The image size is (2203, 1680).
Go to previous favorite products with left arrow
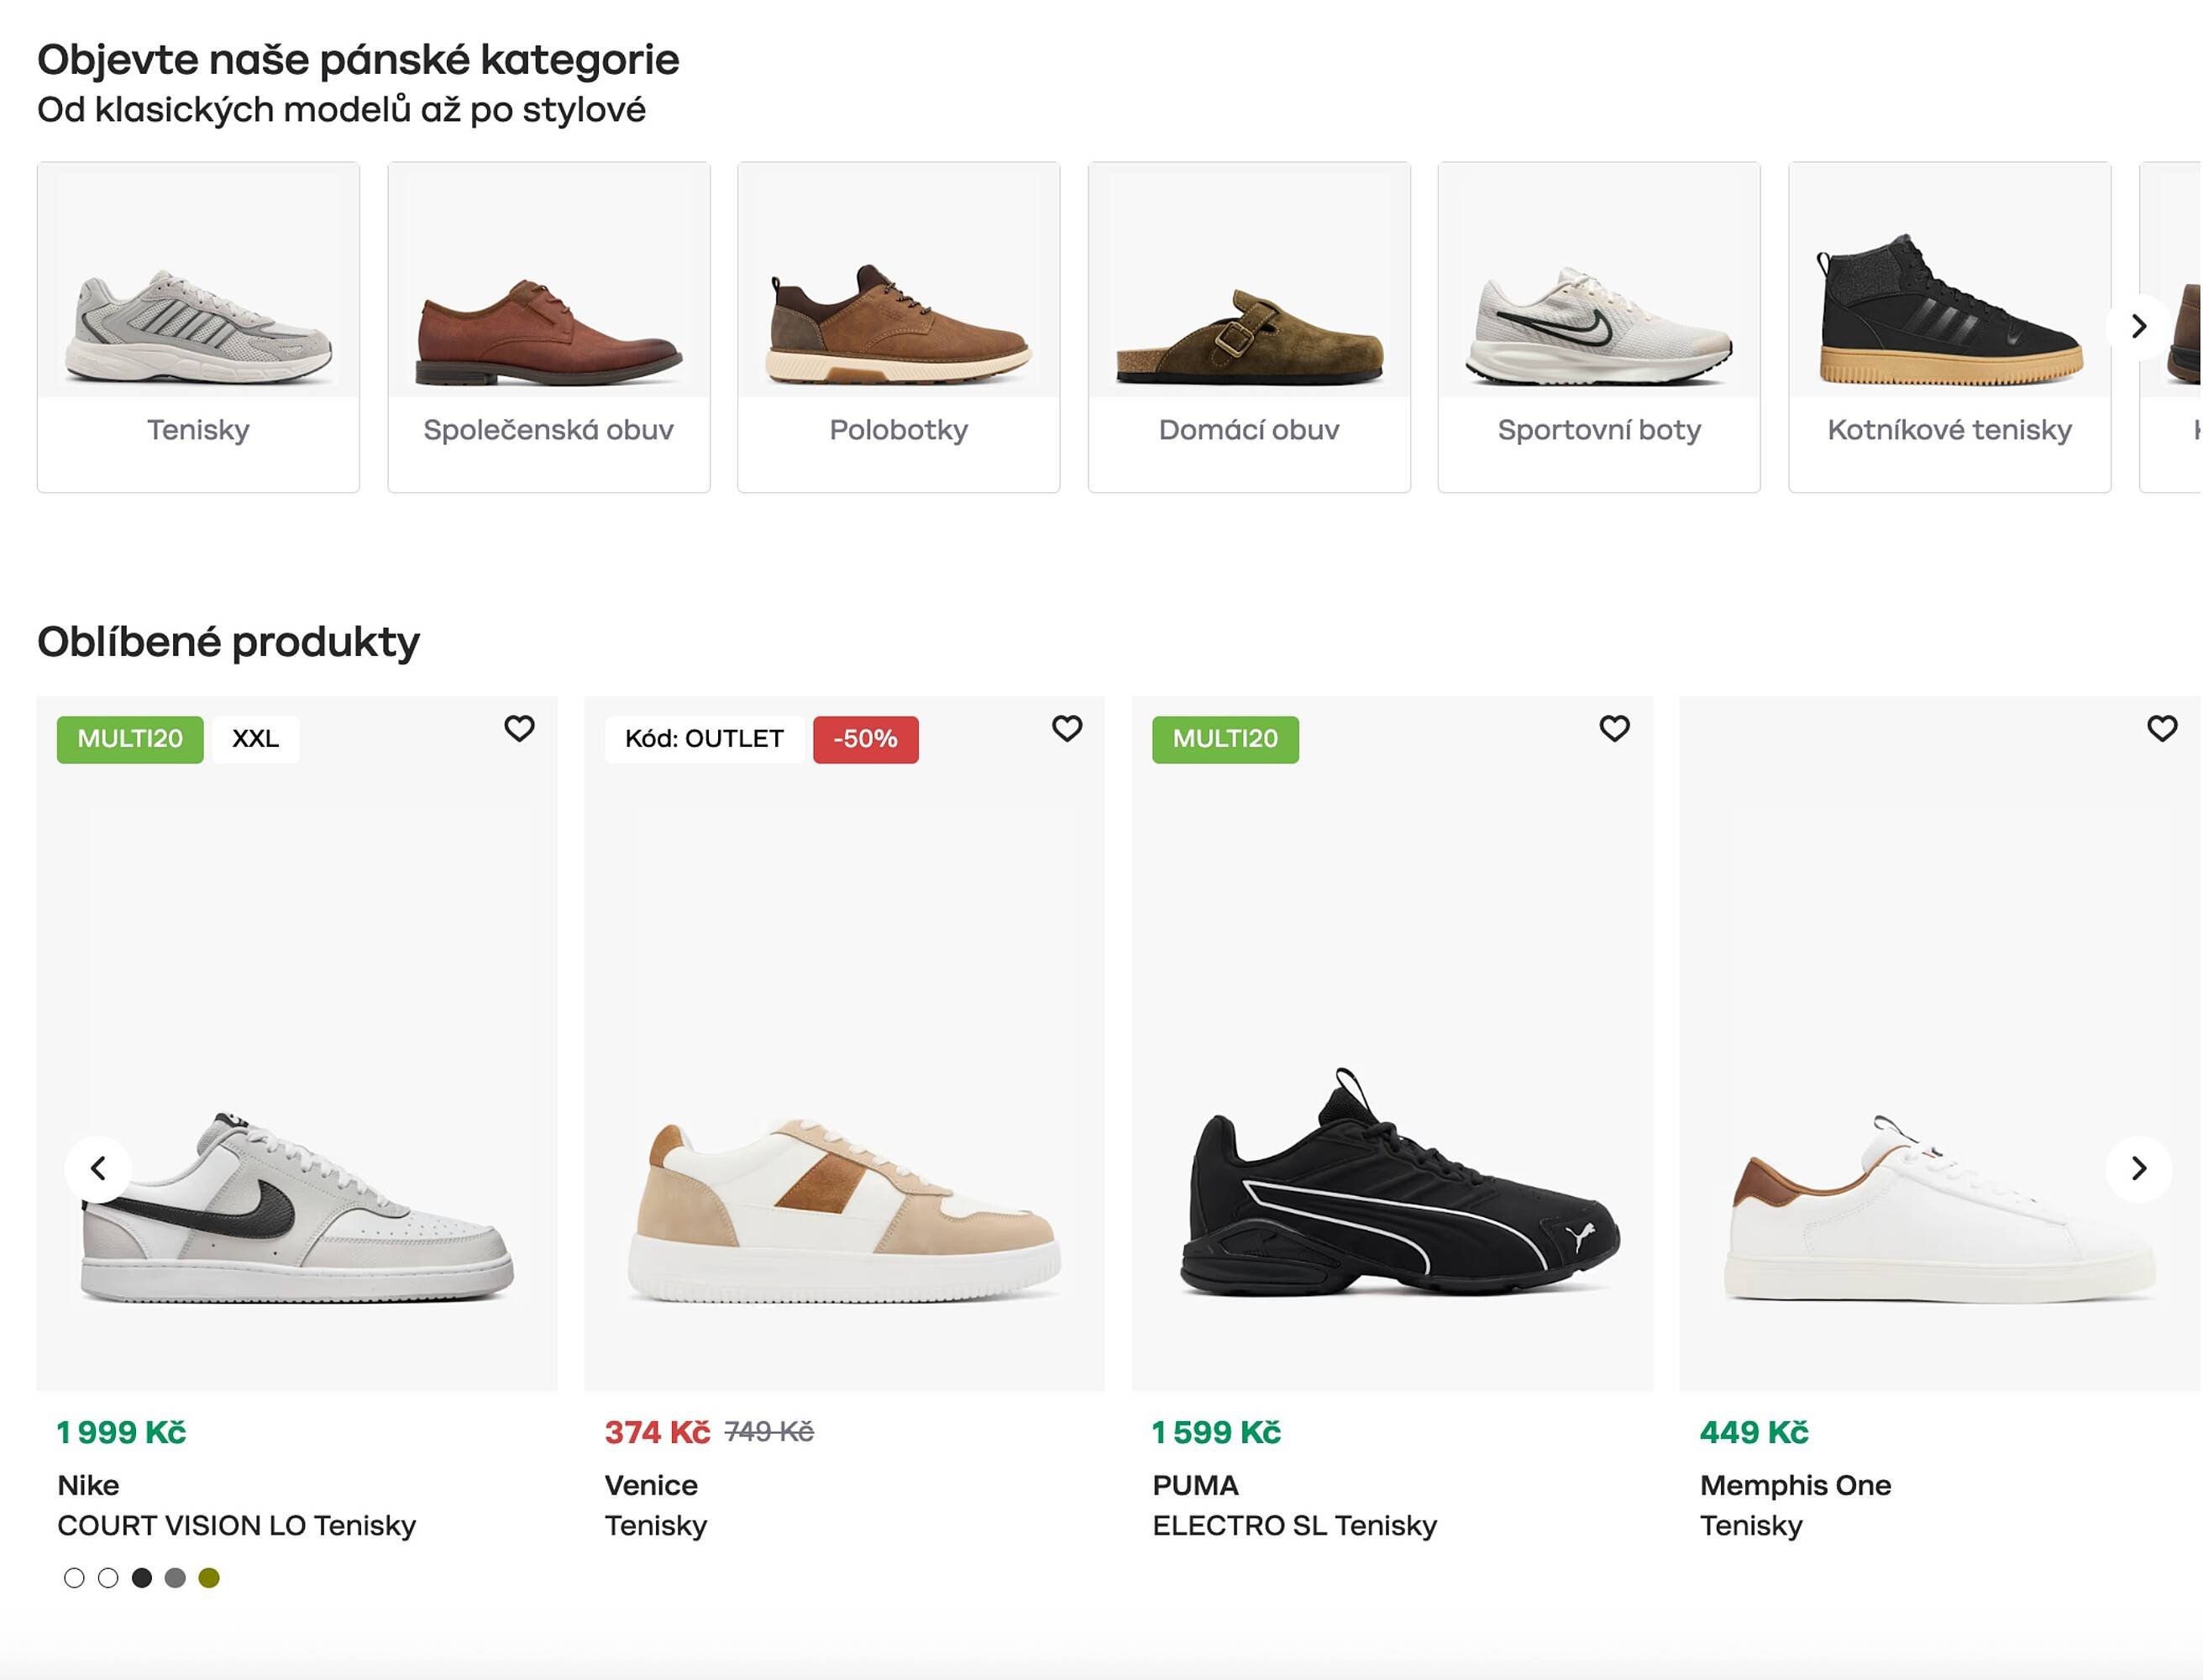click(x=98, y=1168)
